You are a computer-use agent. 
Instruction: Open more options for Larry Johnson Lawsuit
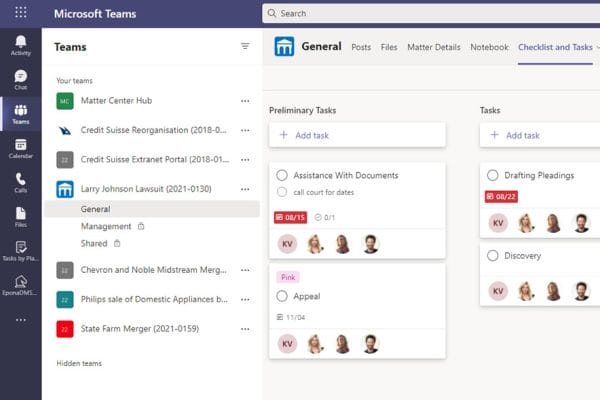(245, 188)
